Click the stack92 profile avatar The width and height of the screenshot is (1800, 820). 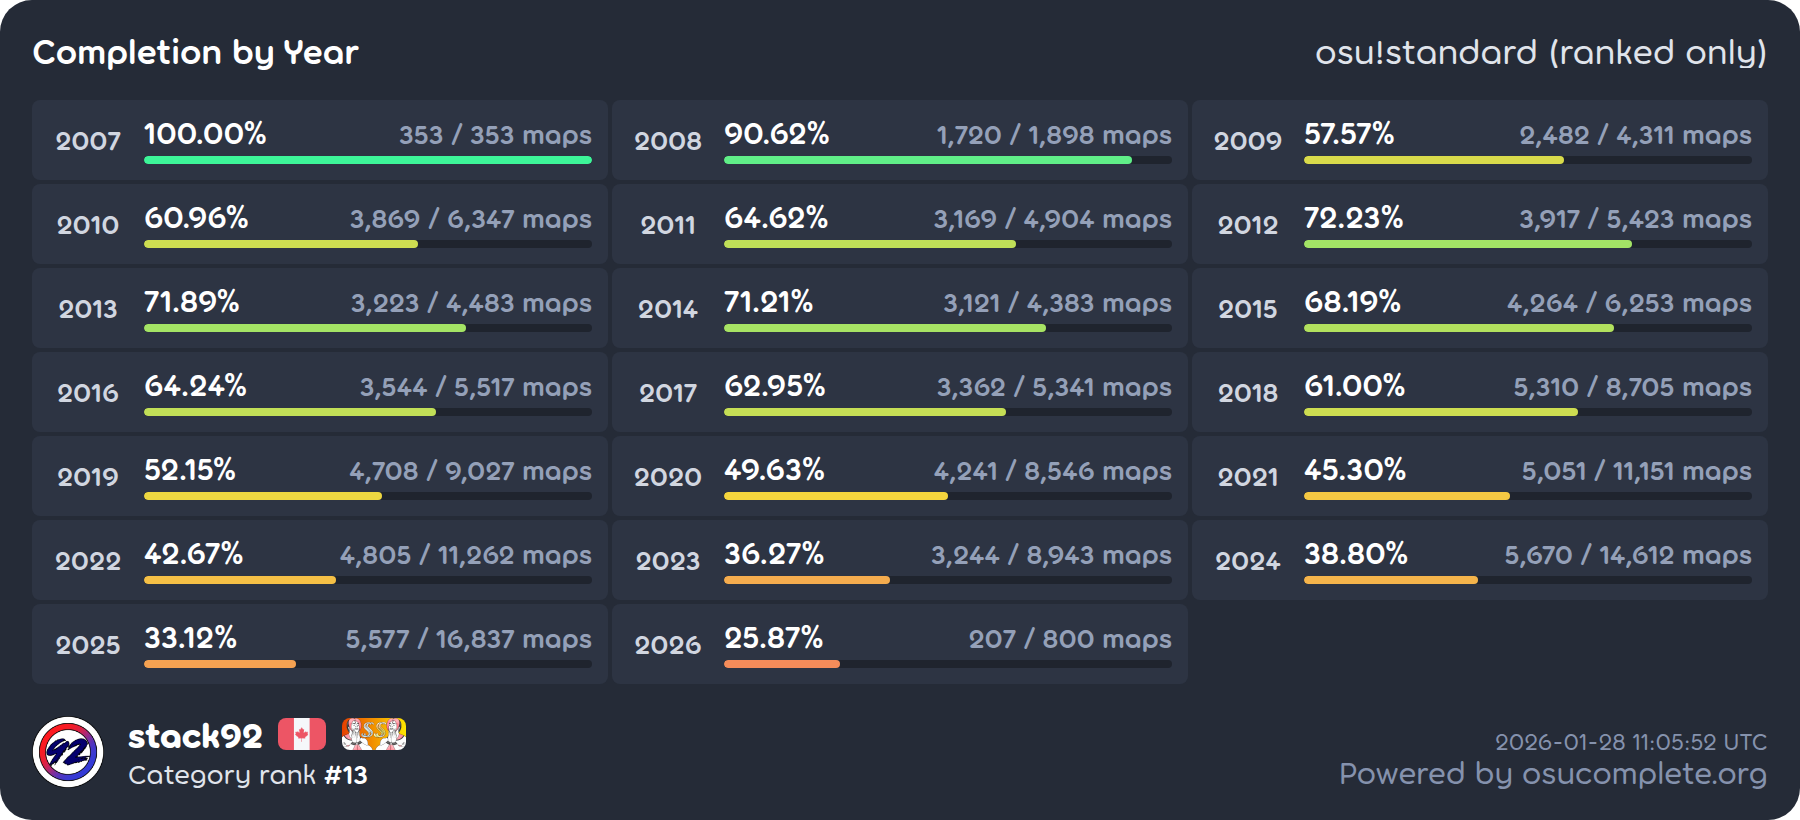(x=68, y=752)
